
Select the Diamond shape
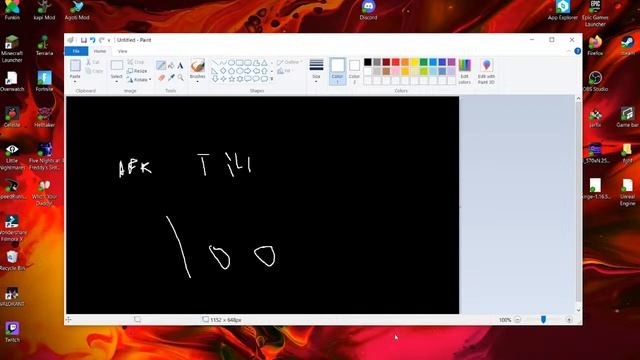tap(223, 71)
